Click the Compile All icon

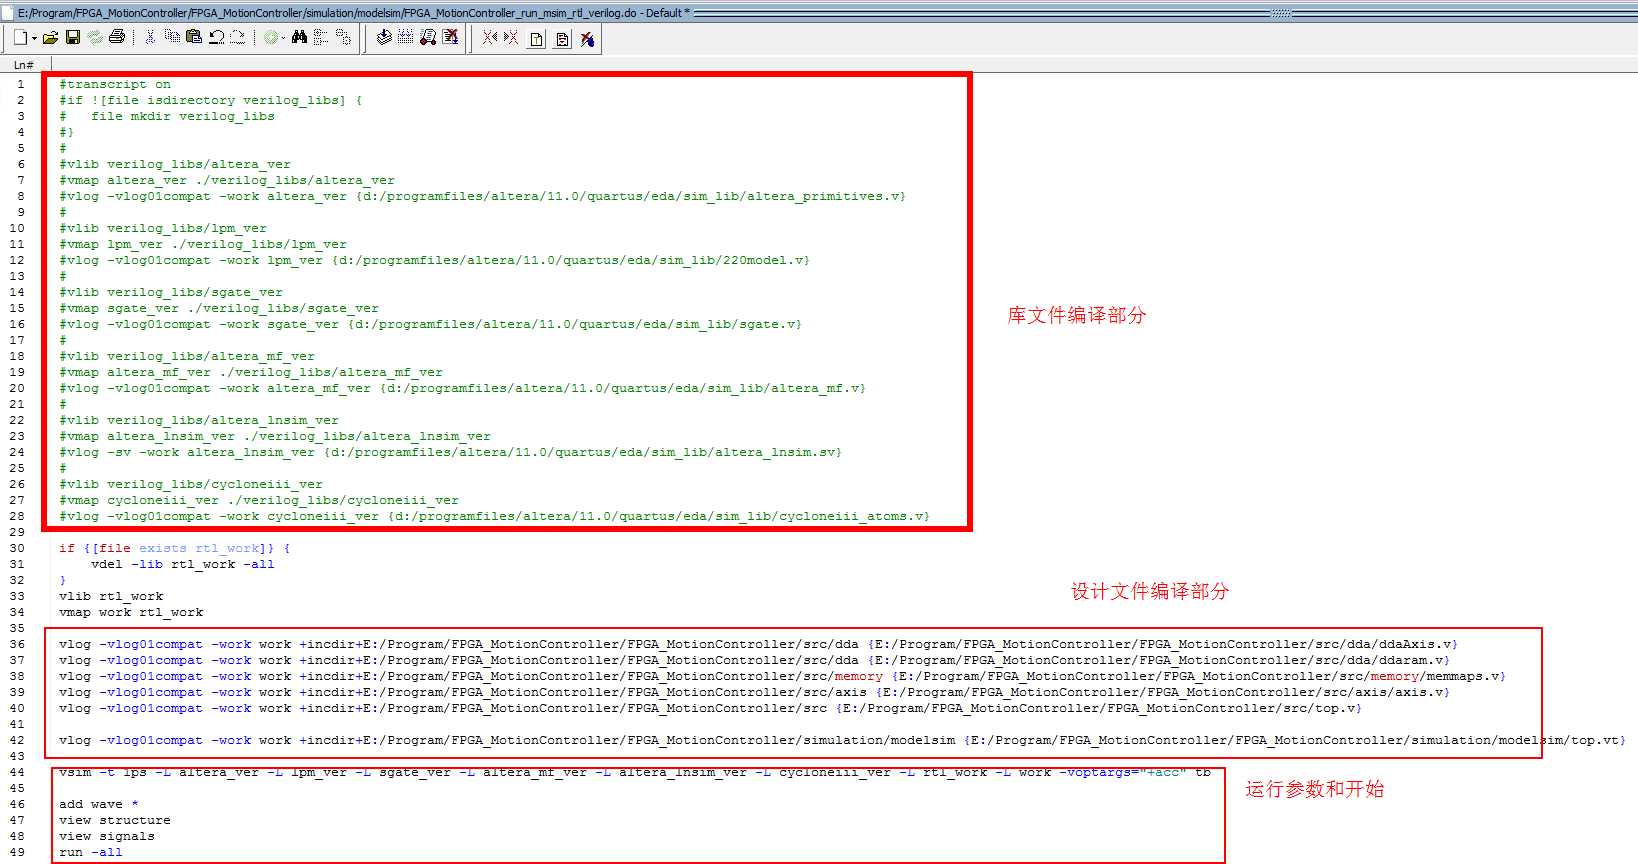click(405, 37)
